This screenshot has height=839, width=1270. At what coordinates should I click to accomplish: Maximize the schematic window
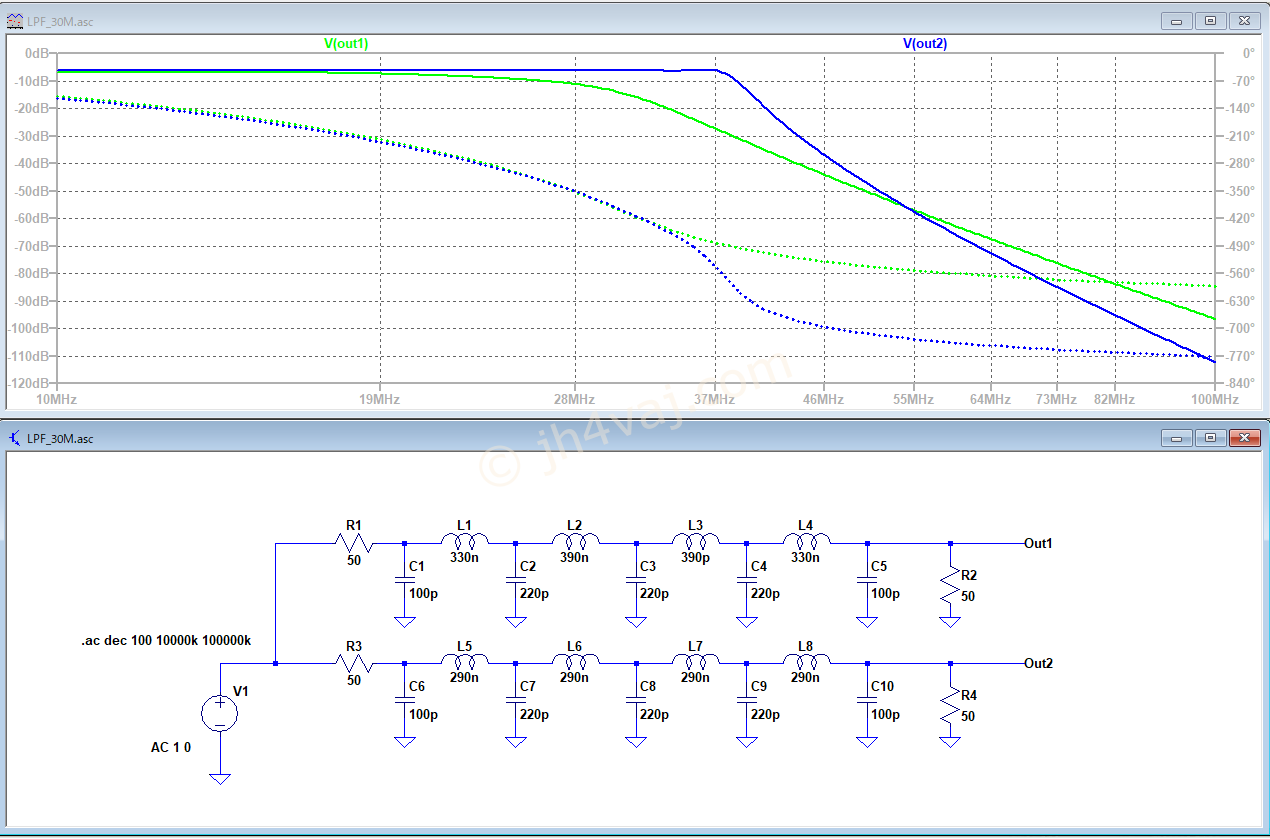pos(1210,438)
